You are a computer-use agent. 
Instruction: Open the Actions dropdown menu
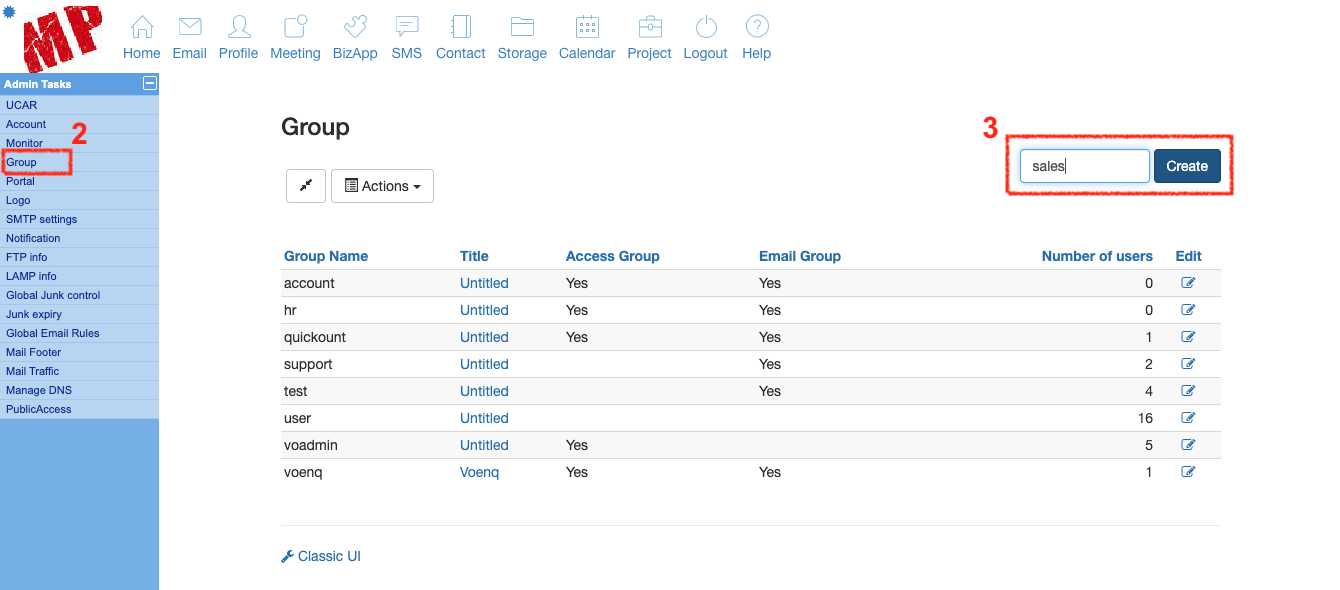point(382,186)
